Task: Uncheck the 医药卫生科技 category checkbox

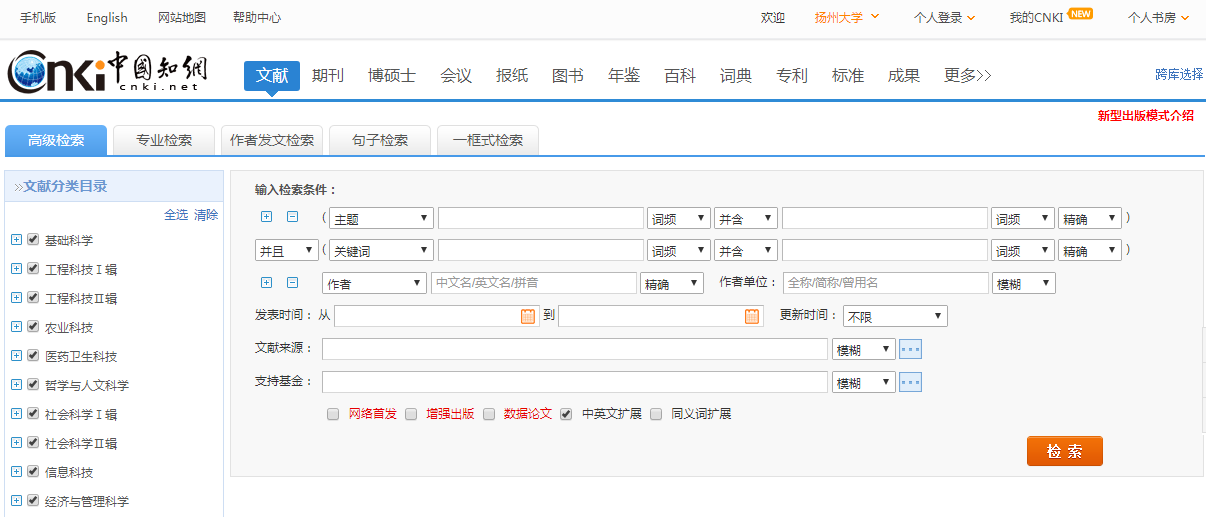Action: tap(33, 356)
